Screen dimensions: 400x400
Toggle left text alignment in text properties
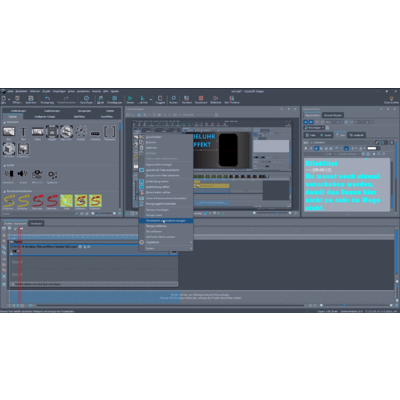(317, 148)
